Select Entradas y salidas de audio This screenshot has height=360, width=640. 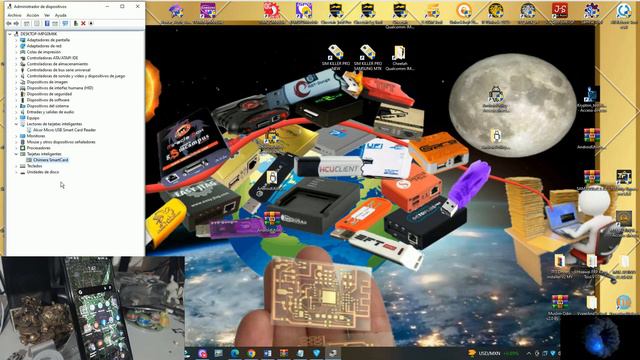click(47, 112)
